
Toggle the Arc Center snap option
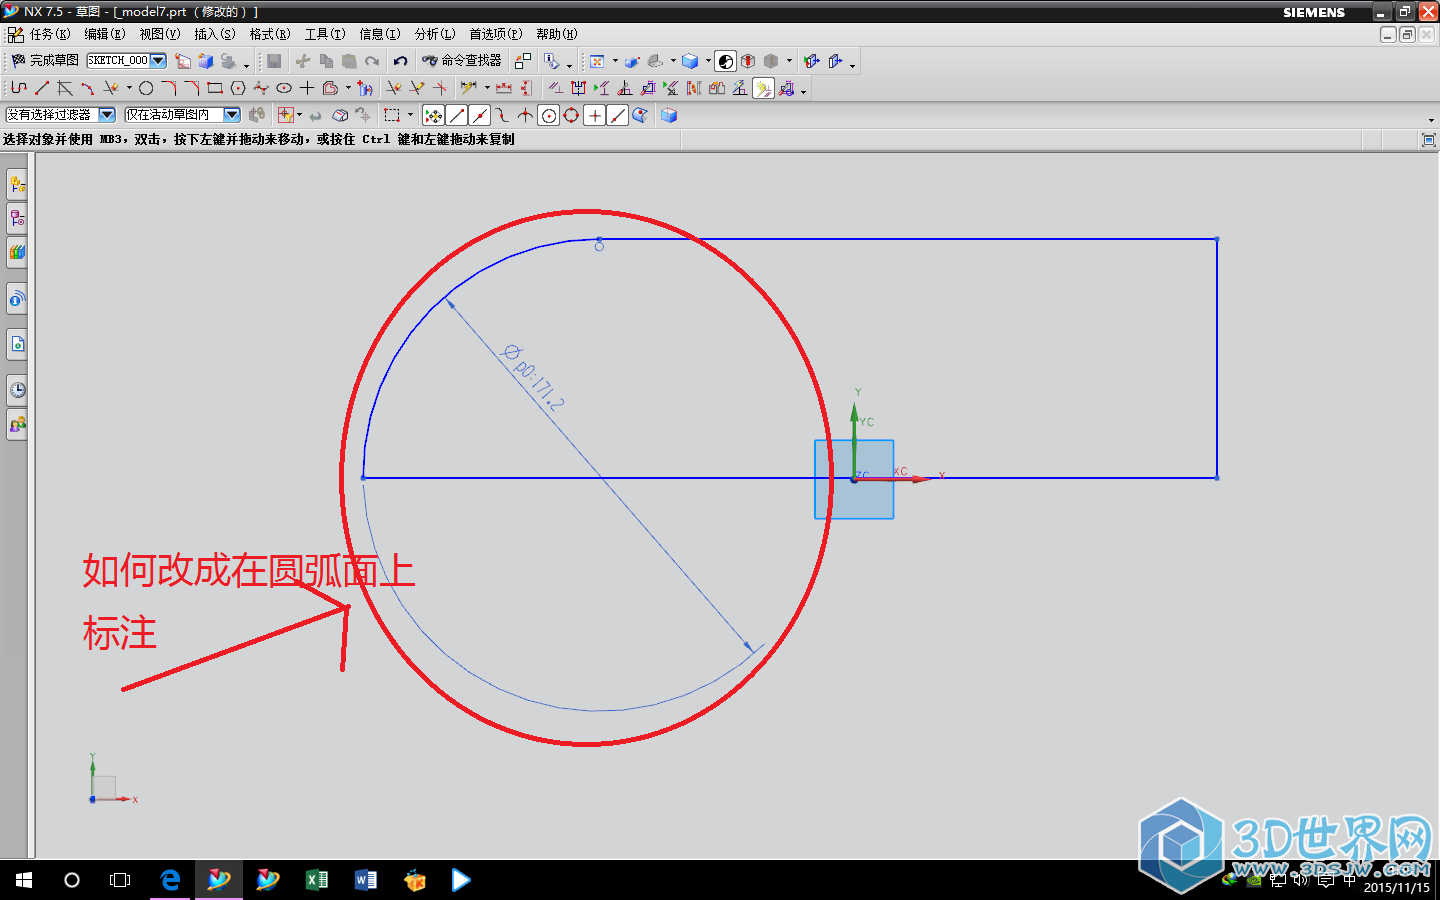click(548, 115)
